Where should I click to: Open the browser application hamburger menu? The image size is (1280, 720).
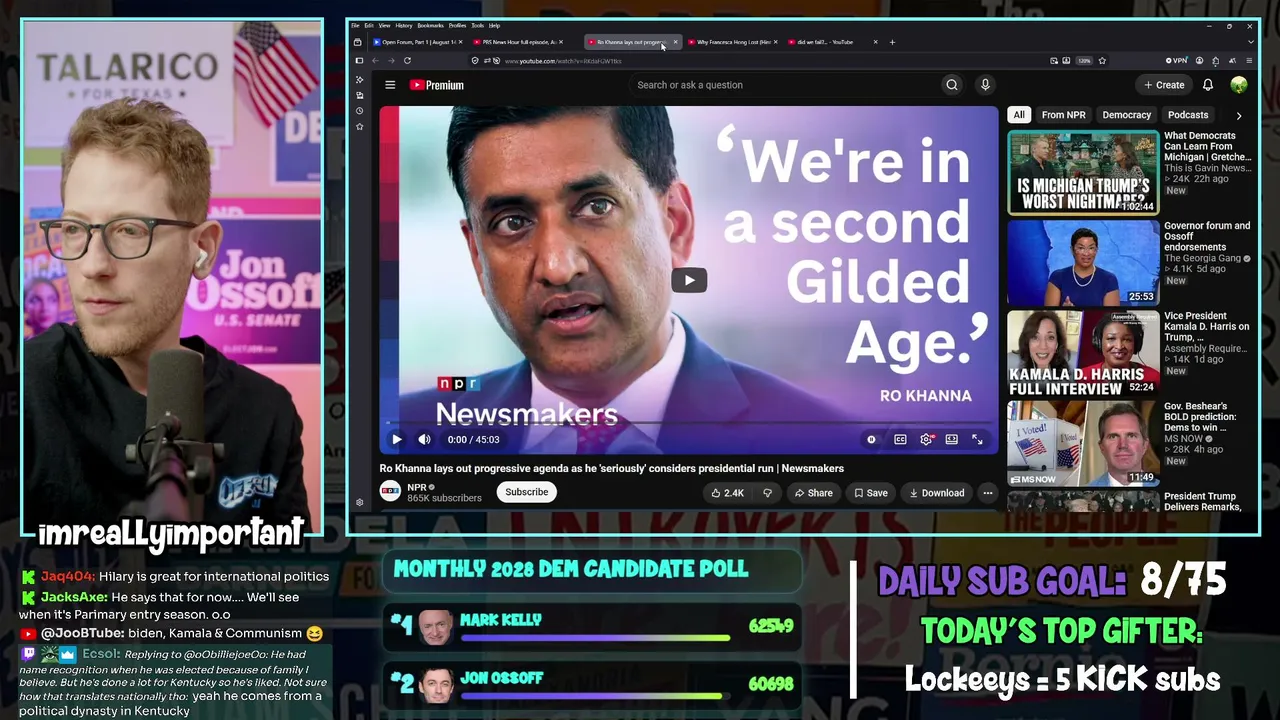pyautogui.click(x=1248, y=61)
